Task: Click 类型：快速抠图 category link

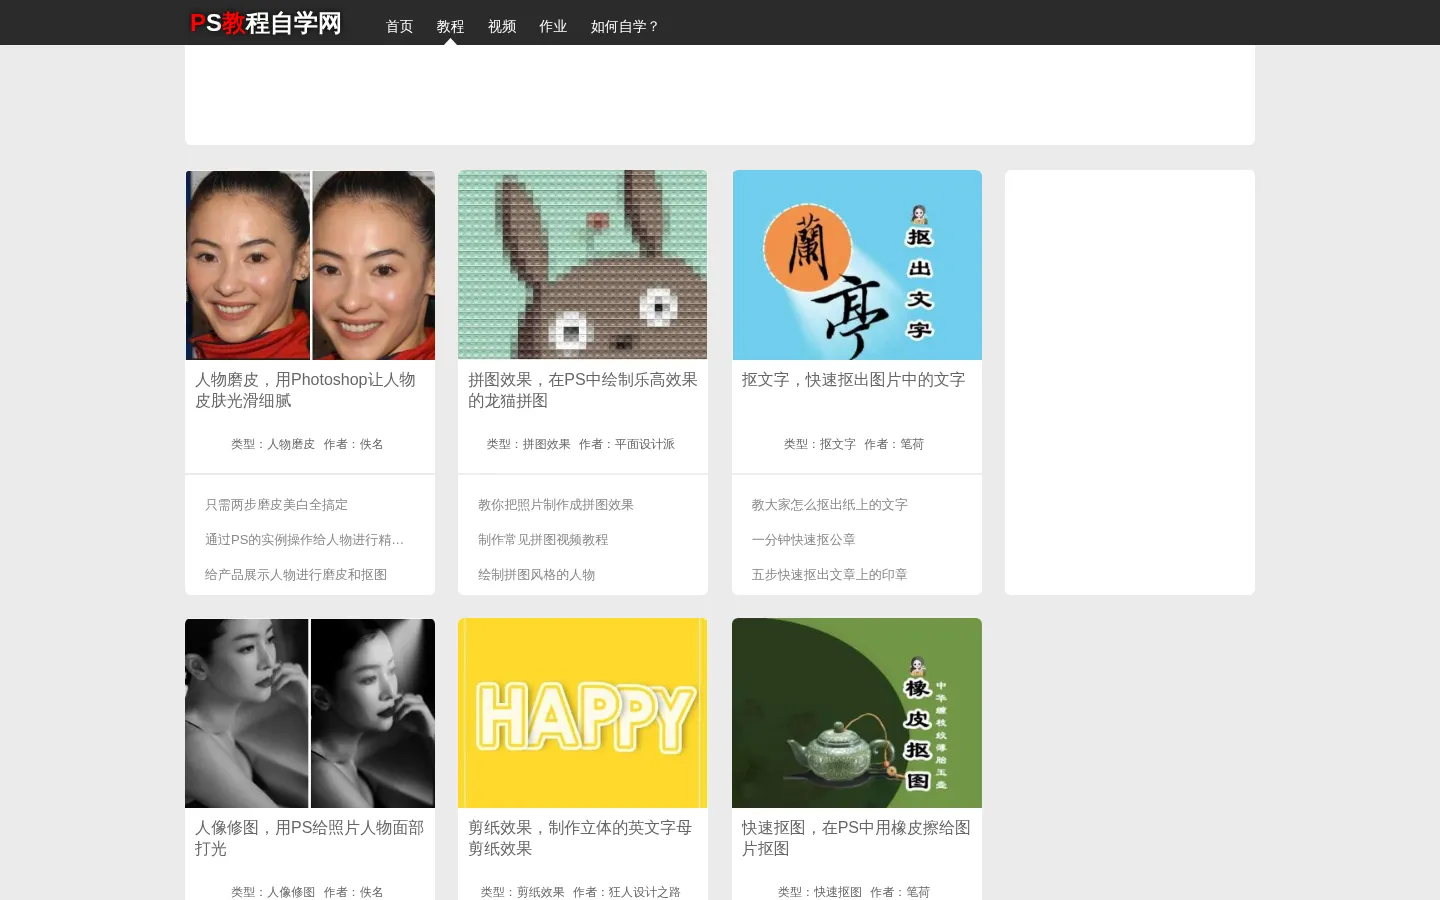Action: click(820, 892)
